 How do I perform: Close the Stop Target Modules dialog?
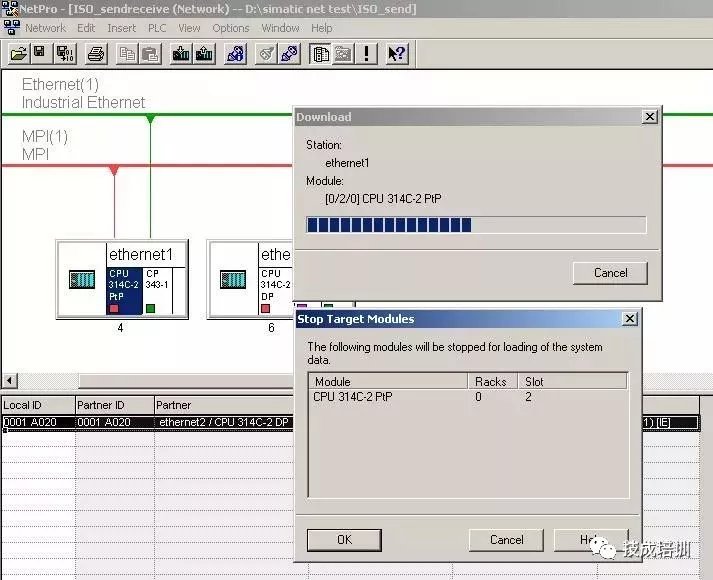[629, 319]
